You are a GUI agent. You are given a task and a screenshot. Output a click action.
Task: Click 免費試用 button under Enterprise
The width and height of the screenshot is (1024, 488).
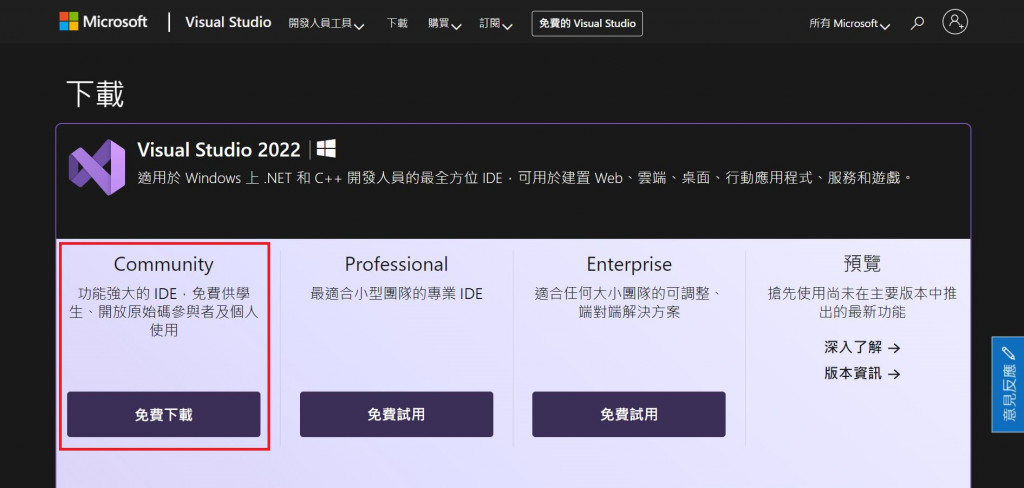pyautogui.click(x=629, y=414)
